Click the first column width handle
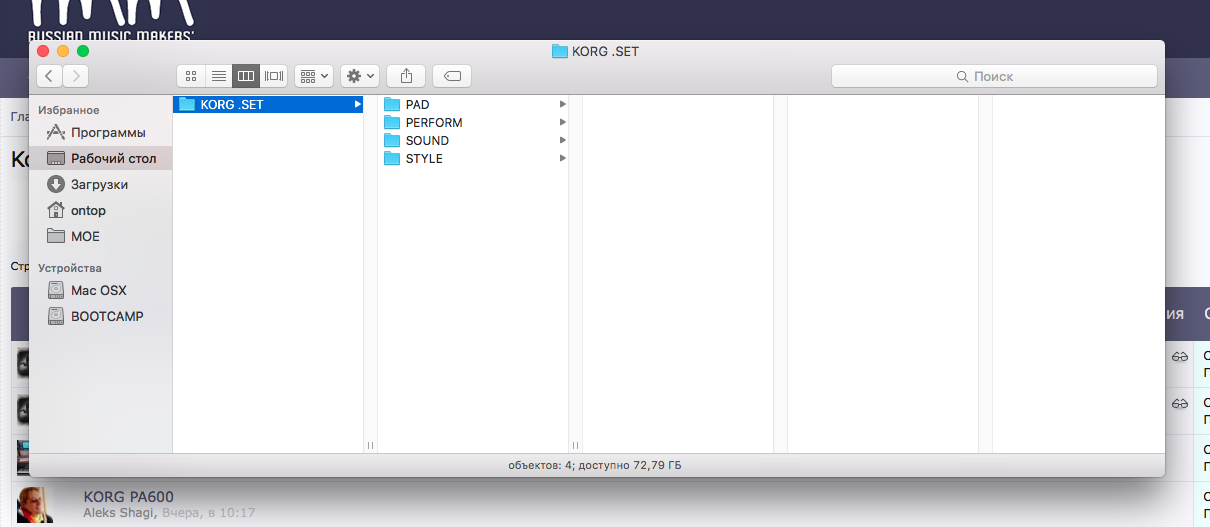1210x527 pixels. [370, 445]
